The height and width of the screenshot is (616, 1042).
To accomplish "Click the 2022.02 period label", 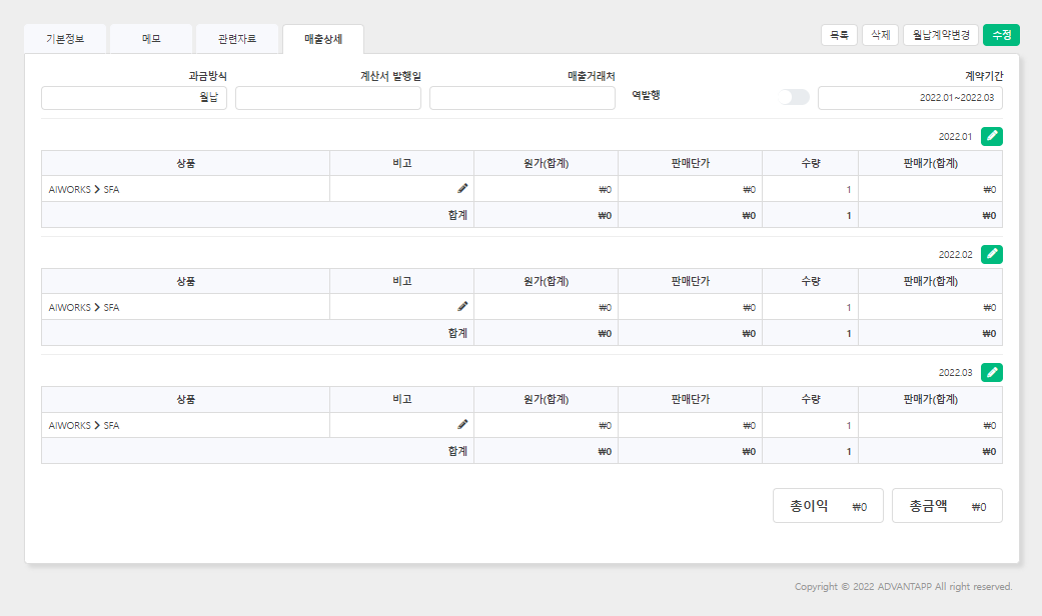I will tap(955, 255).
